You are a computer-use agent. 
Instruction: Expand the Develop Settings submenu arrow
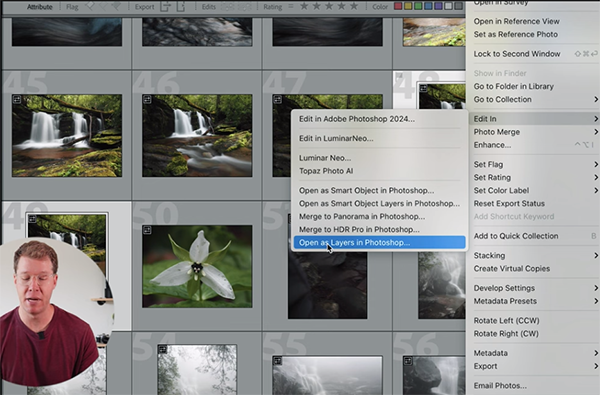click(596, 288)
